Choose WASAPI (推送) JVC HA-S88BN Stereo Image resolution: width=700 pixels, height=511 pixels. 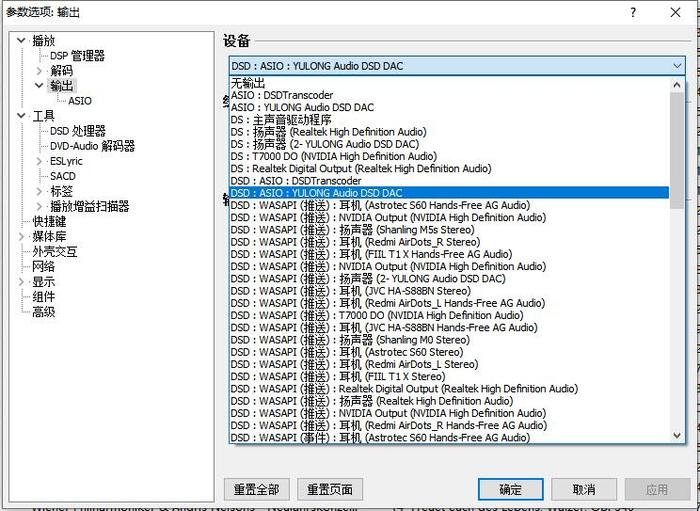[449, 291]
